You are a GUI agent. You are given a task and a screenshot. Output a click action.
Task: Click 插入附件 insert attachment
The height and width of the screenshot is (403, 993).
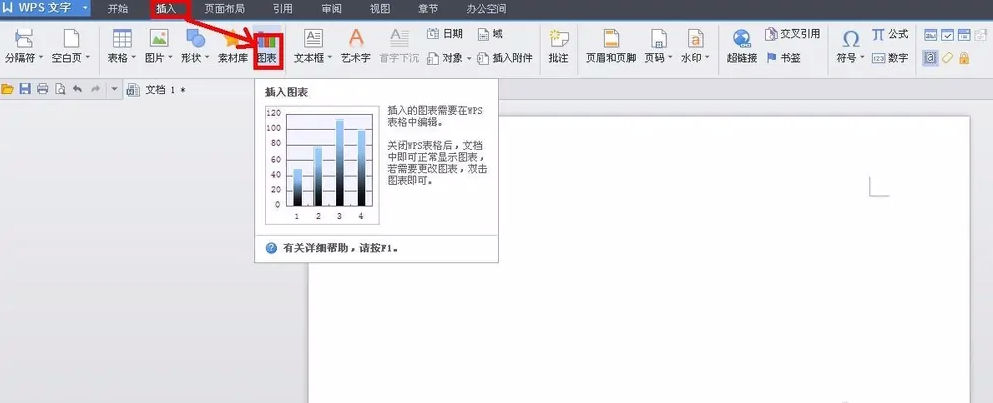click(x=505, y=58)
